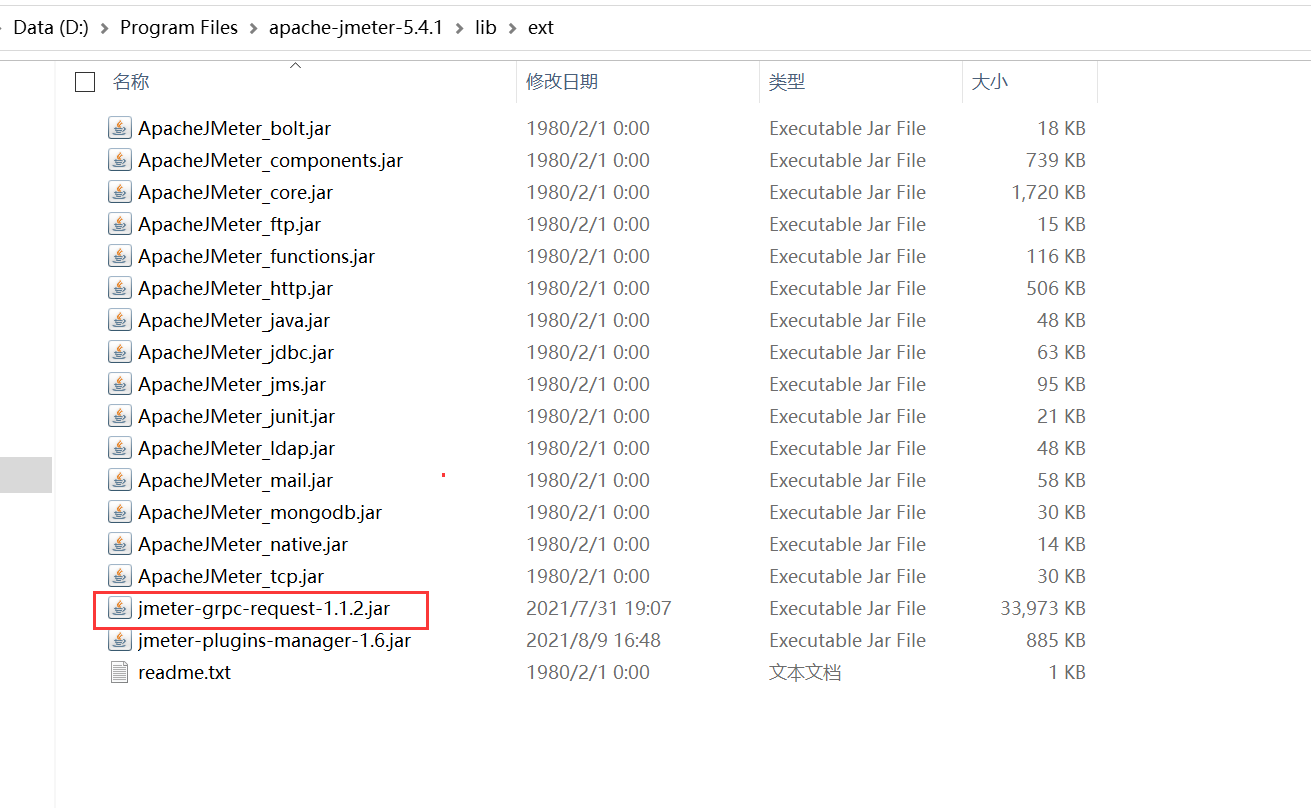Click the ApacheJMeter_core.jar file icon
The width and height of the screenshot is (1311, 808).
coord(120,192)
